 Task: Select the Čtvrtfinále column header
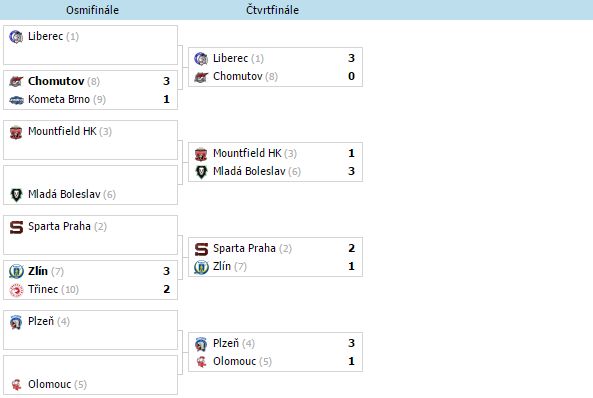(x=272, y=10)
